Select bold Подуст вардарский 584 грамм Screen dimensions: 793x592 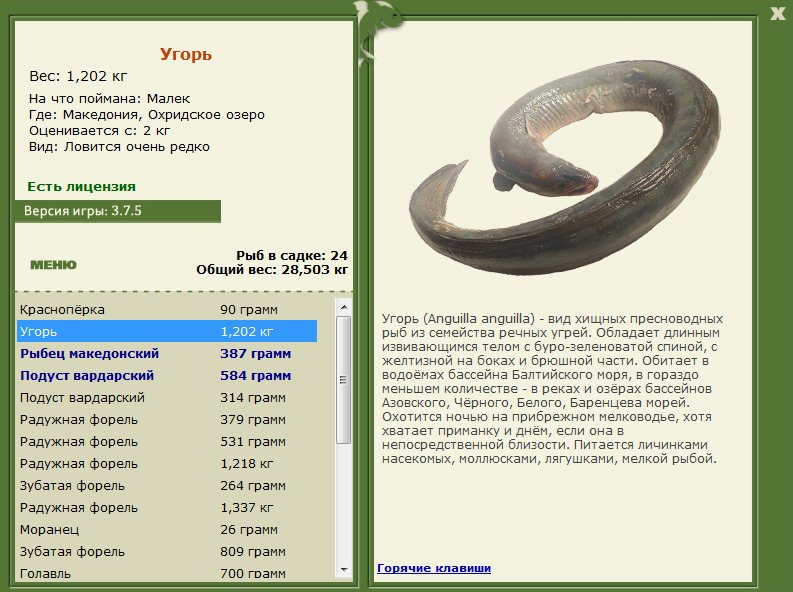tap(167, 376)
